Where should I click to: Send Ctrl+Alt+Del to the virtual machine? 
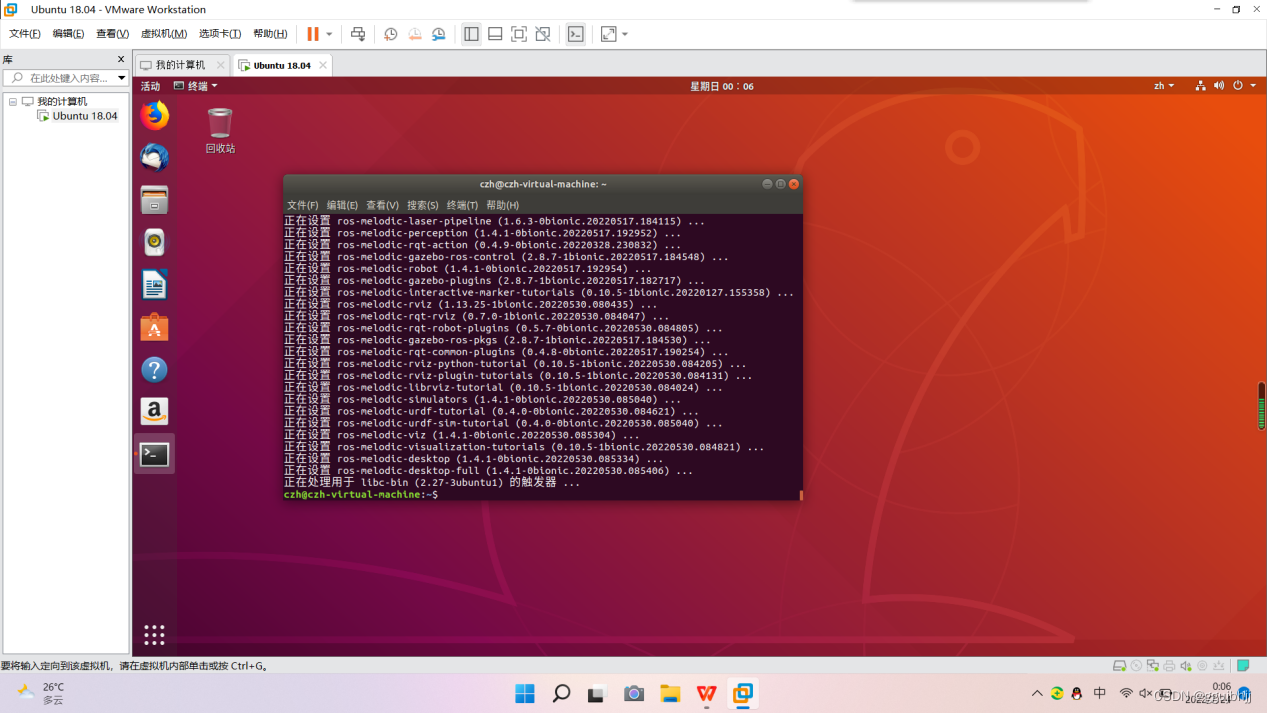tap(358, 34)
